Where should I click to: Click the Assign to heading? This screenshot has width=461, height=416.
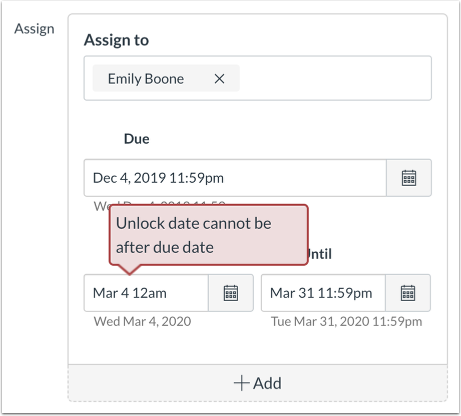[x=116, y=40]
